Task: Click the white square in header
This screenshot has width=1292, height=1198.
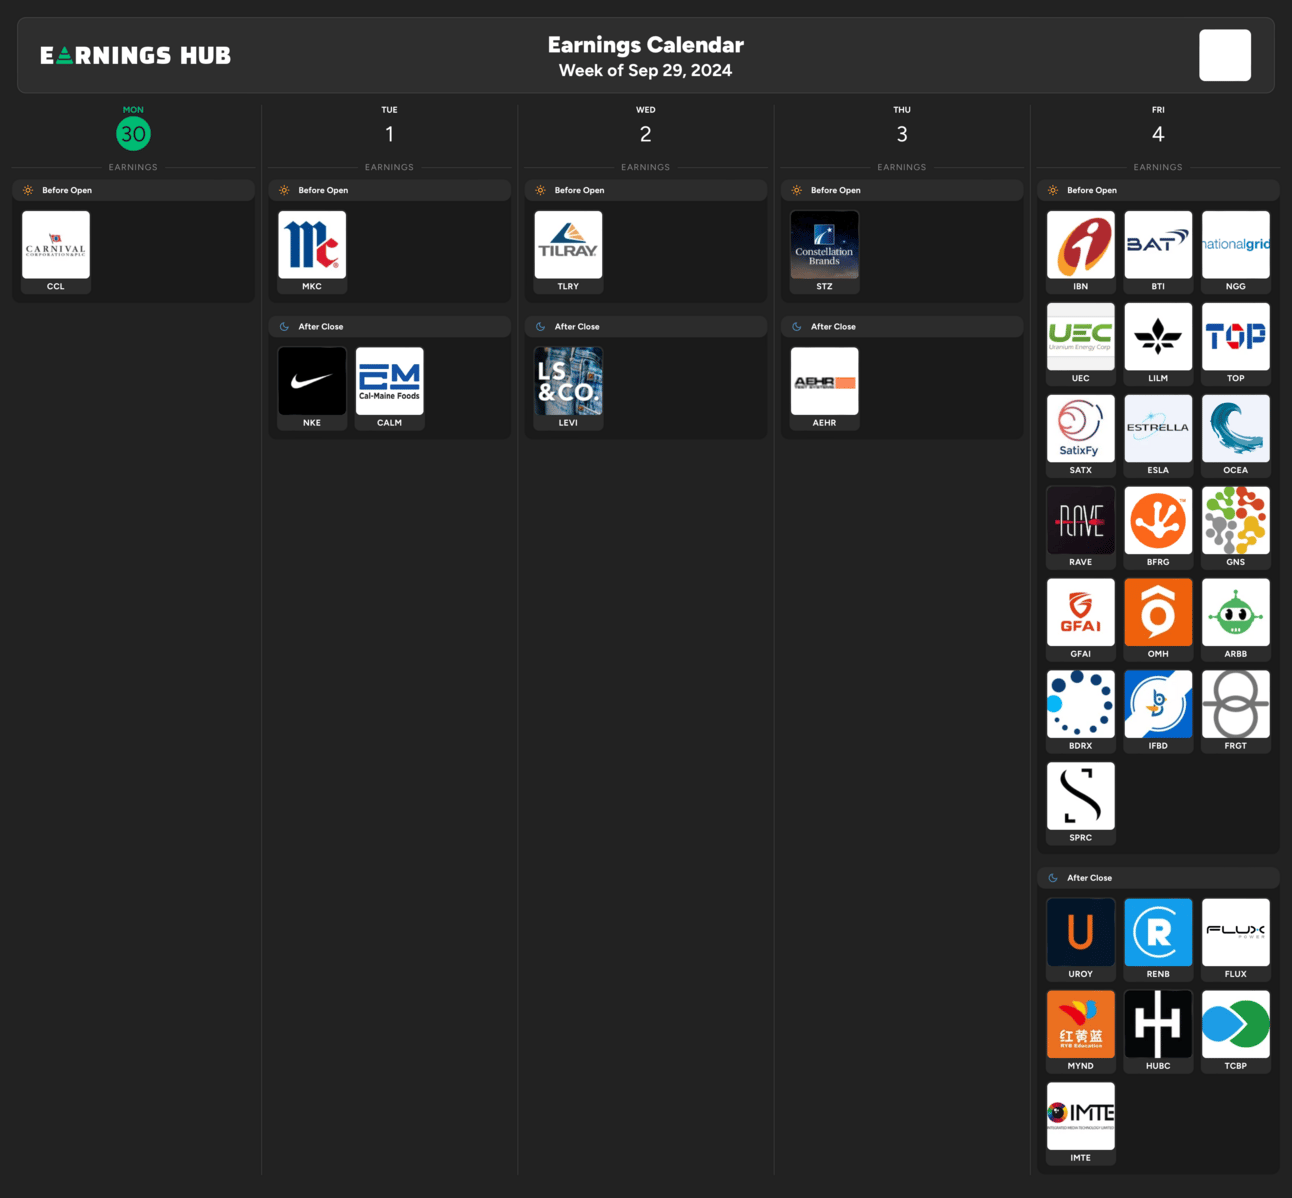Action: tap(1225, 55)
